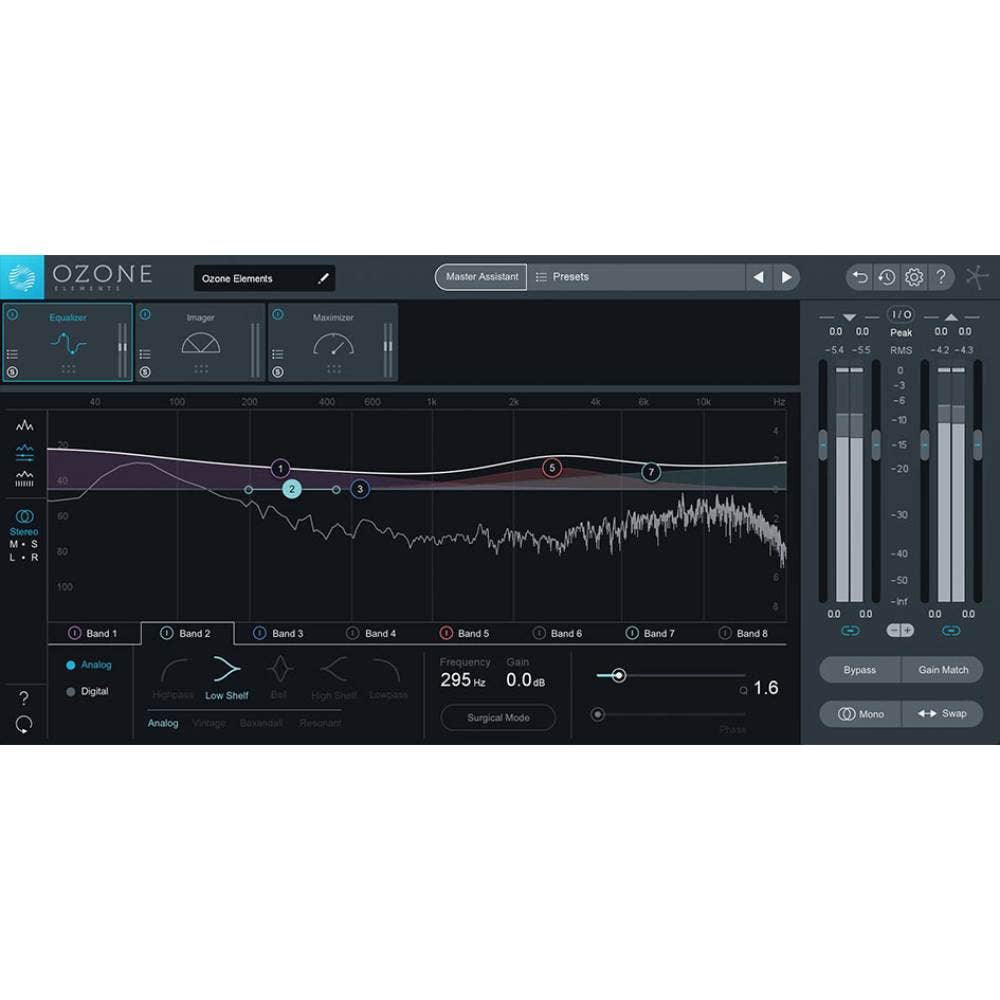The image size is (1000, 1000).
Task: Select the Analog EQ mode
Action: coord(89,665)
